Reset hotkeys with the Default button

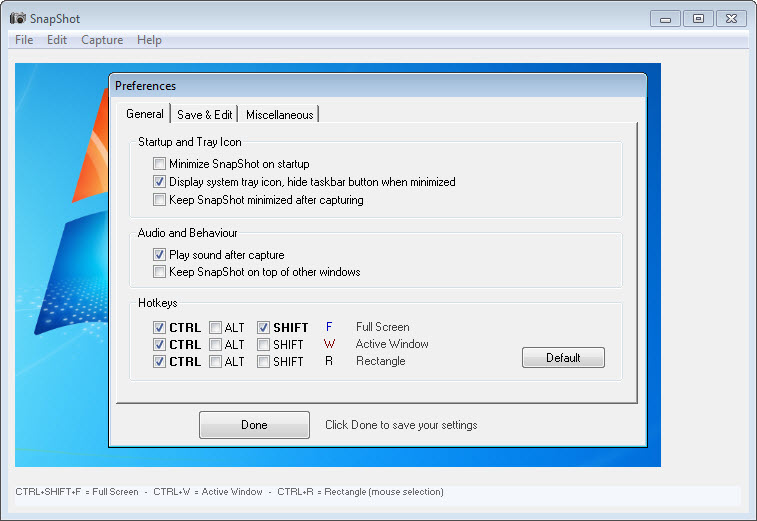point(563,358)
